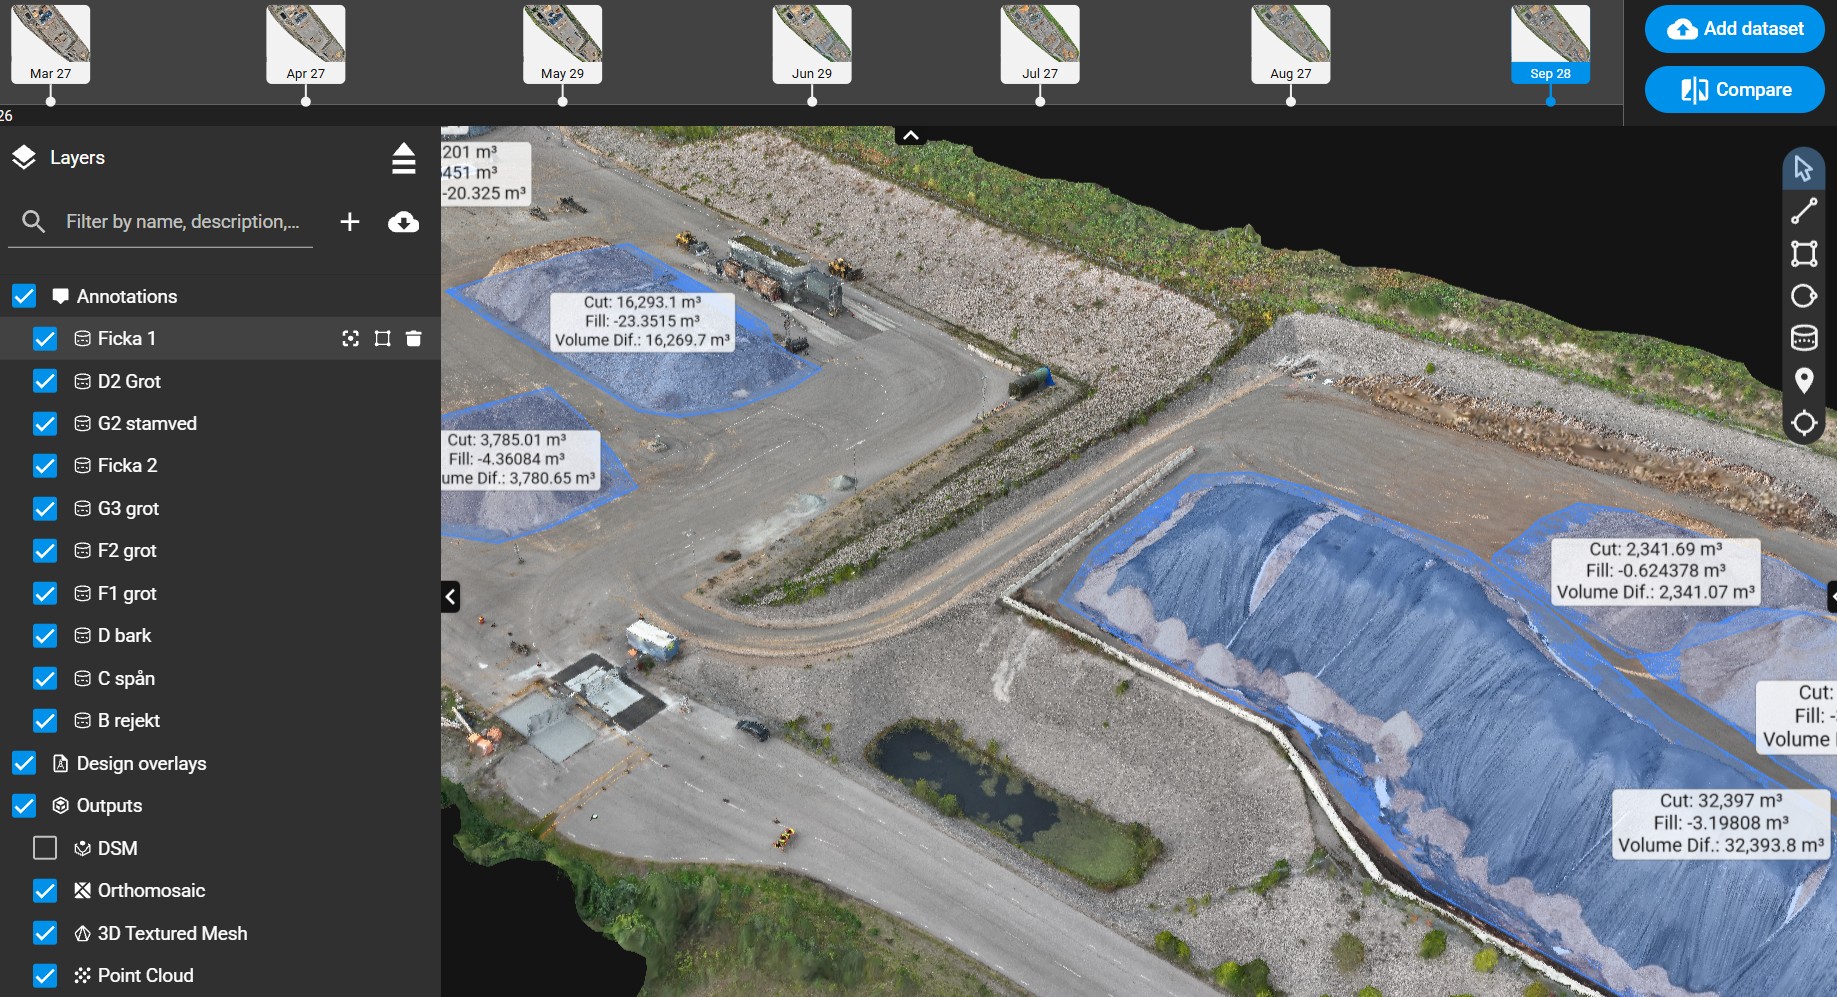Click the DSM layer icon
This screenshot has width=1837, height=997.
83,848
